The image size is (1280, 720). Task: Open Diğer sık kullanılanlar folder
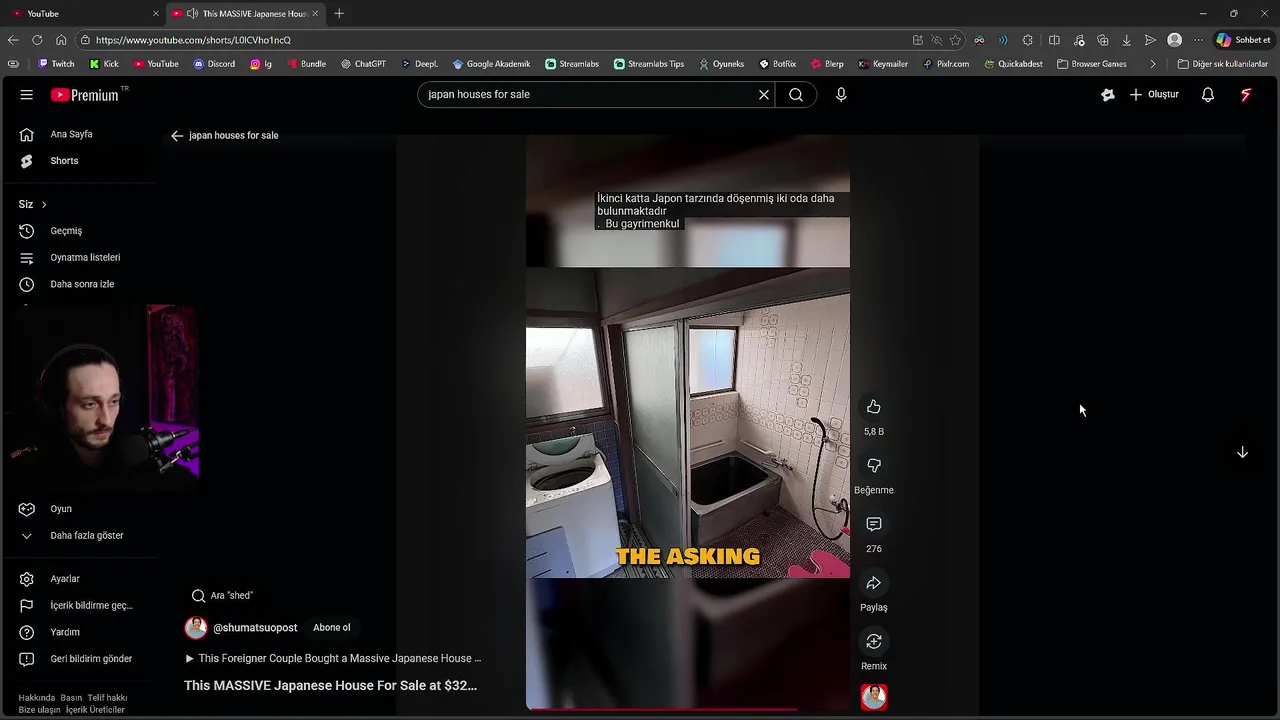[1223, 64]
